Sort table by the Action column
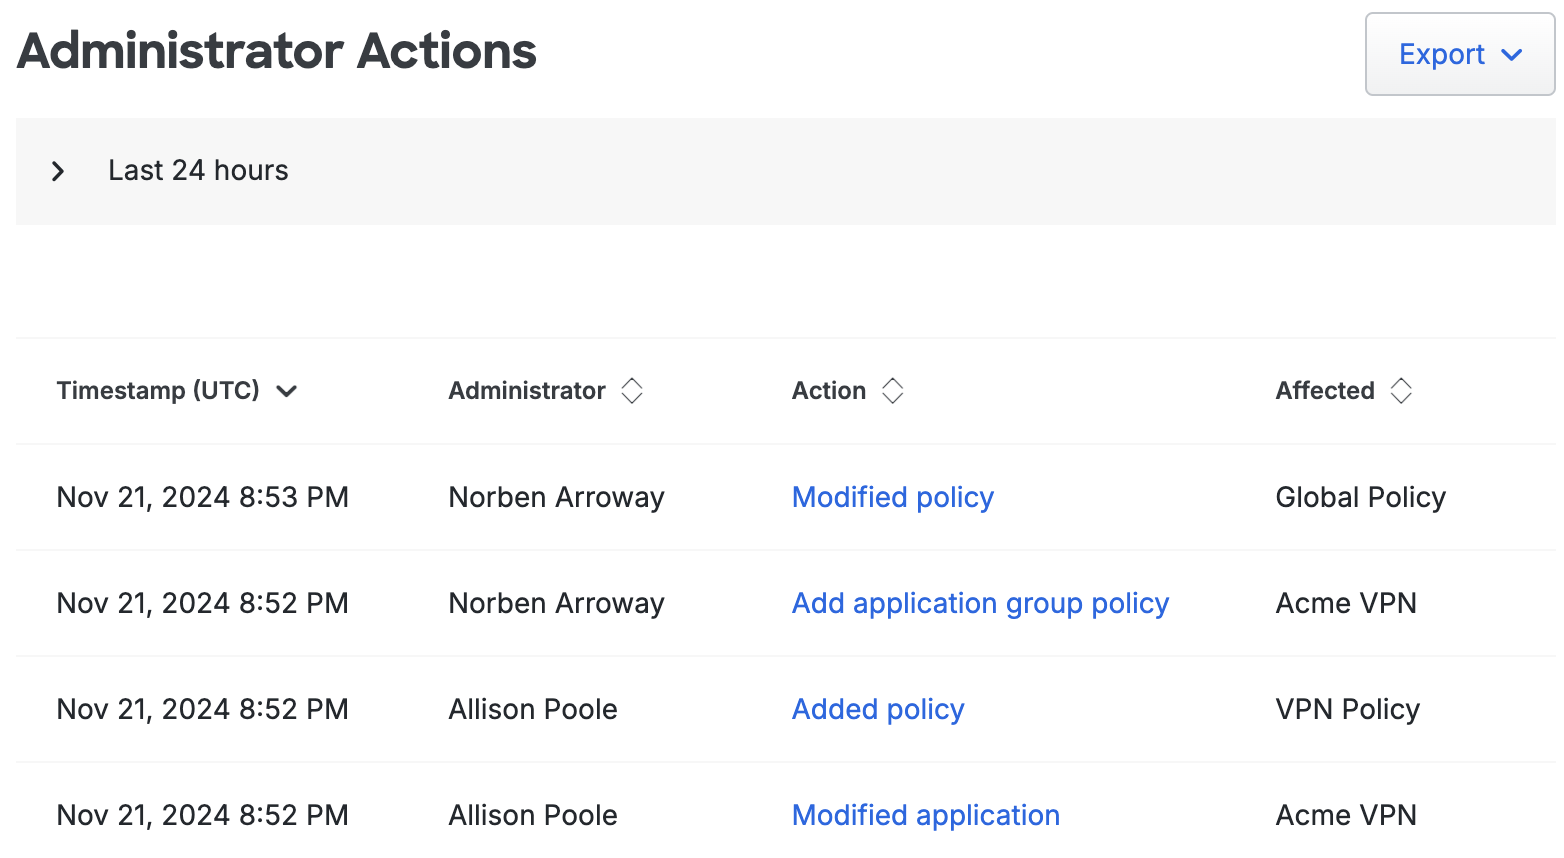Image resolution: width=1564 pixels, height=858 pixels. [x=892, y=390]
